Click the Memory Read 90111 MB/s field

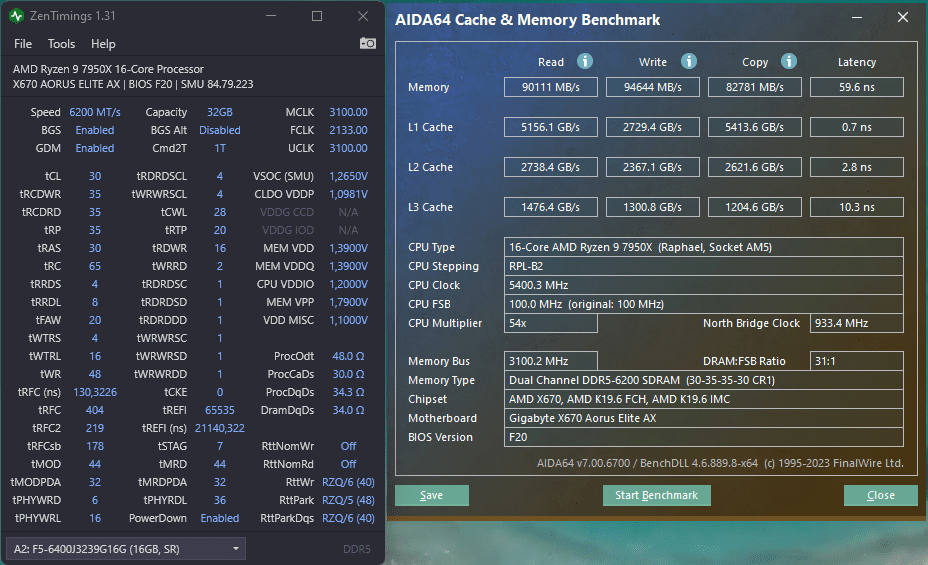click(x=550, y=87)
